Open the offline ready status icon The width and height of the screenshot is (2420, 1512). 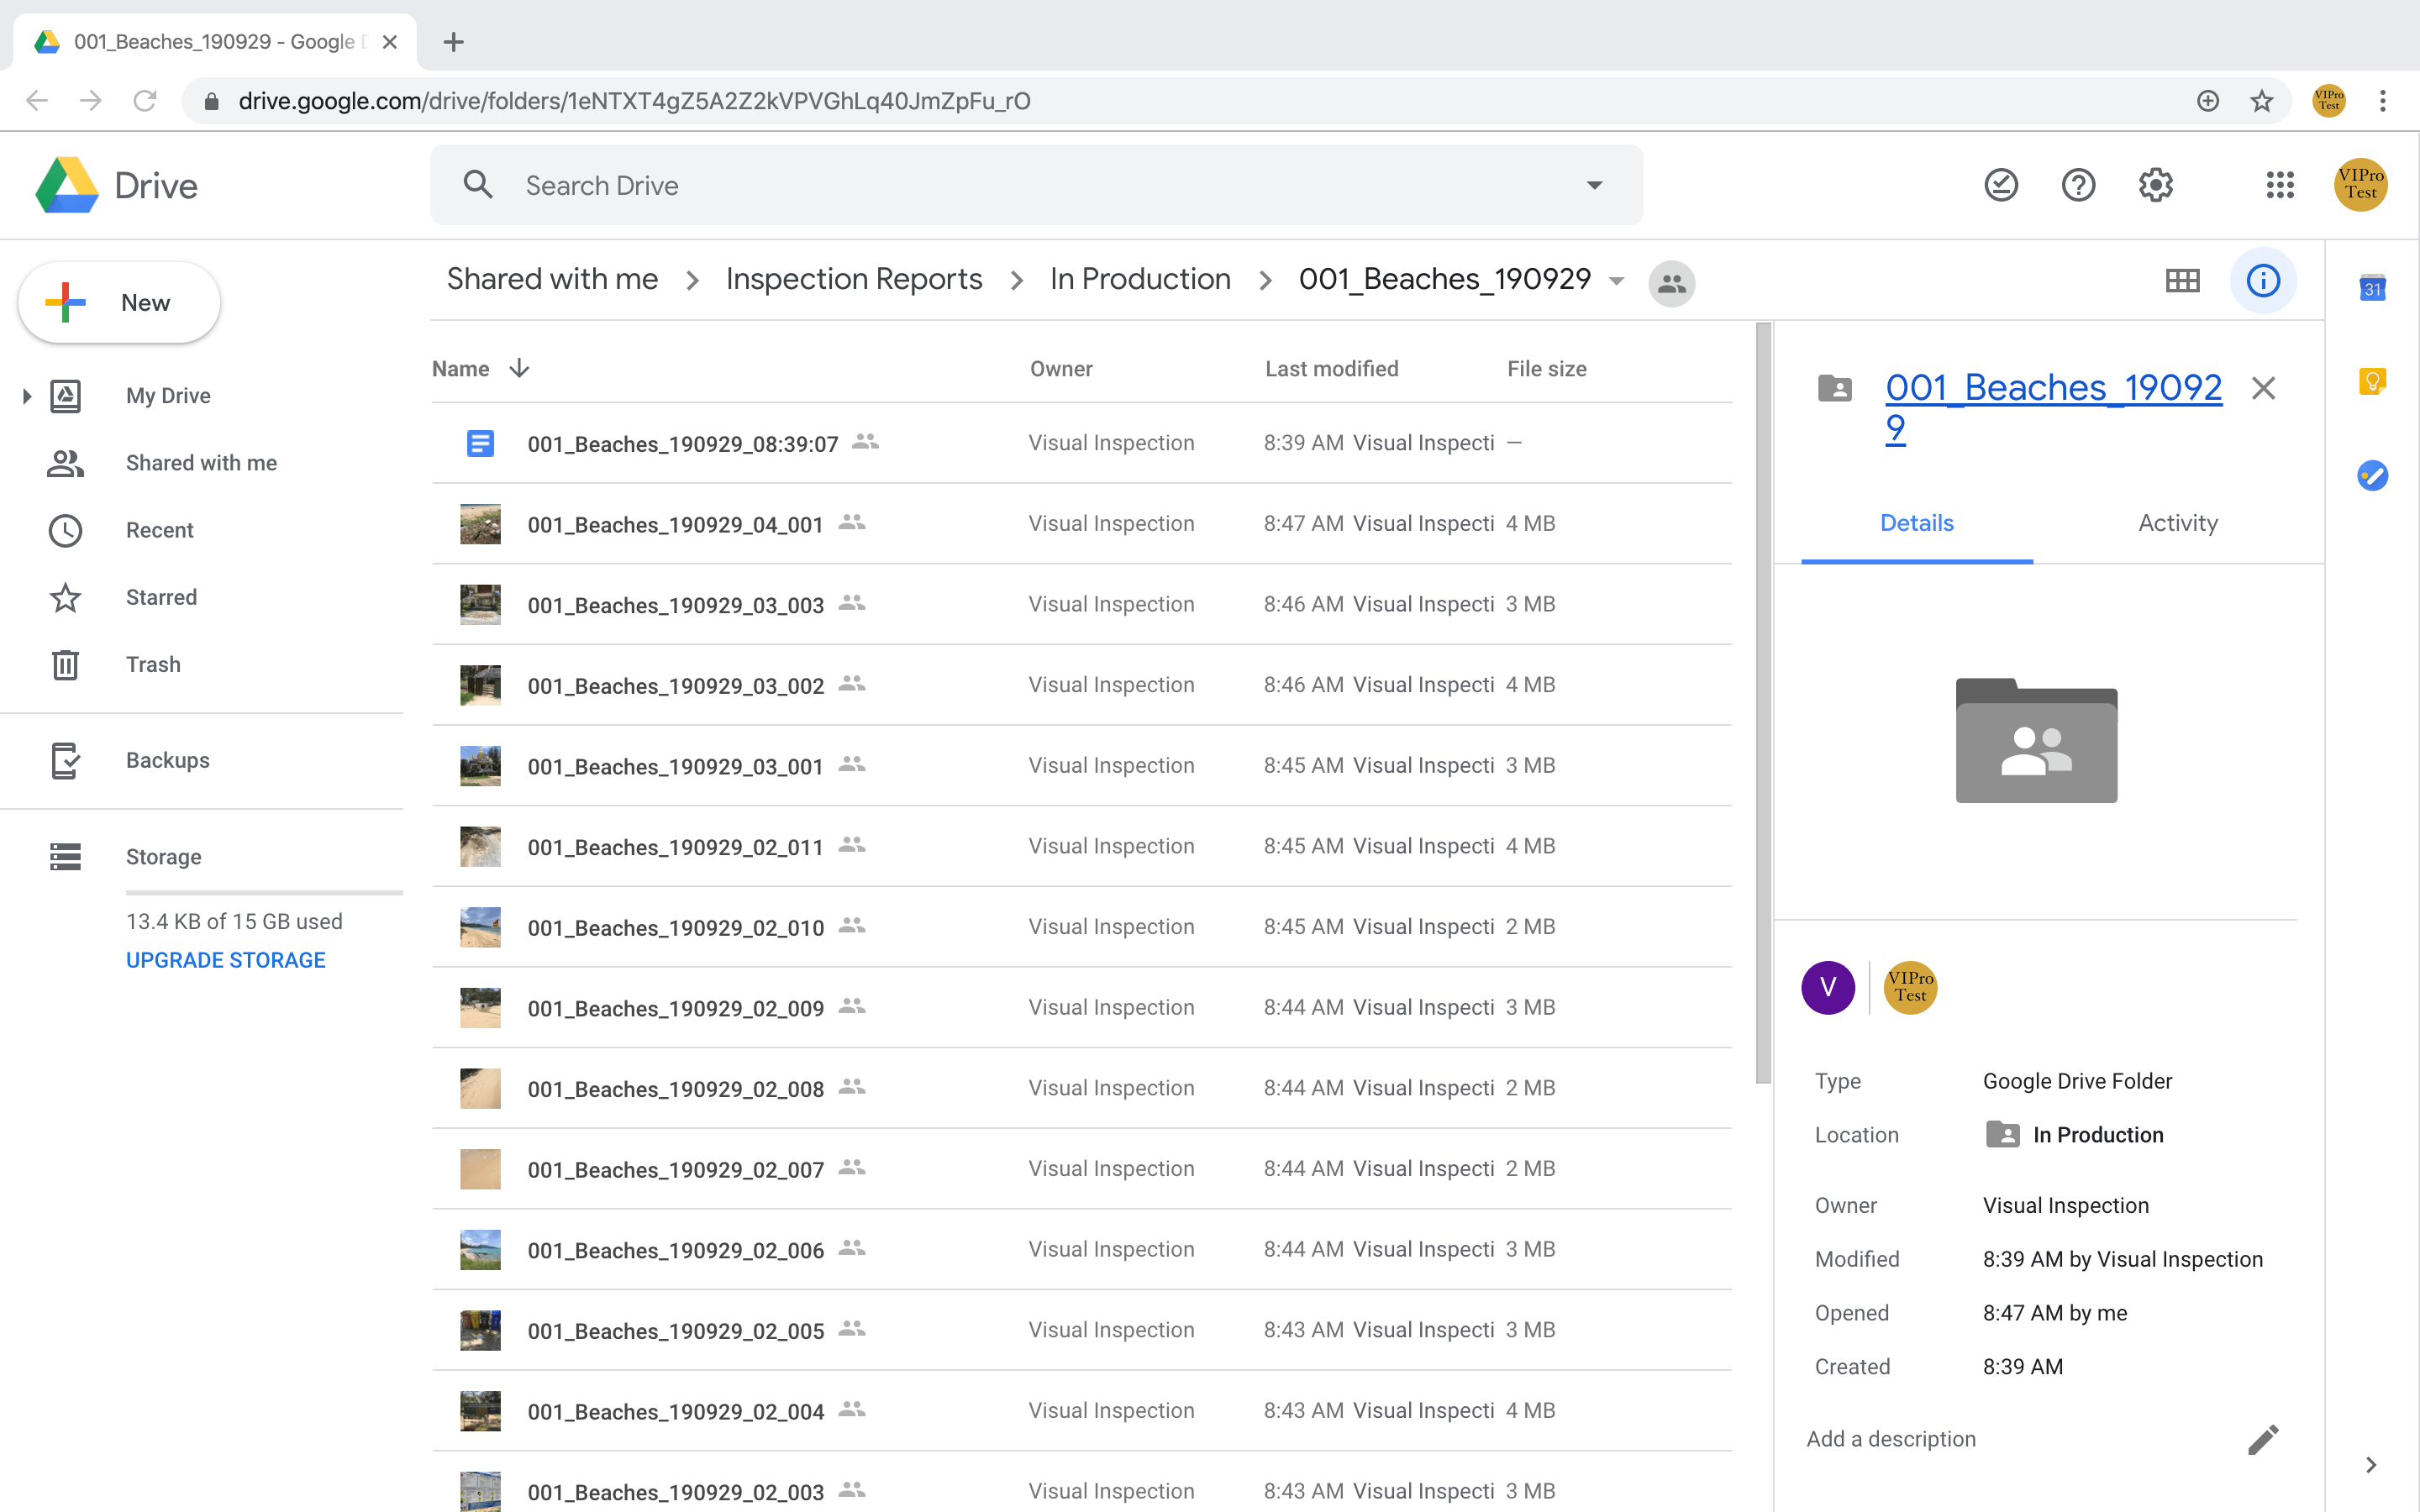pos(2001,185)
